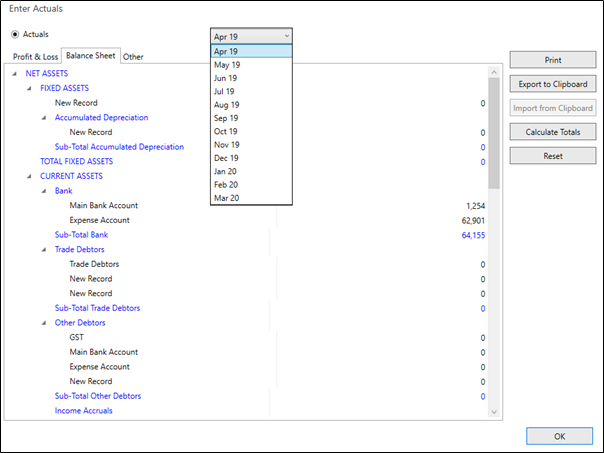Switch to the Profit & Loss tab

coord(35,57)
